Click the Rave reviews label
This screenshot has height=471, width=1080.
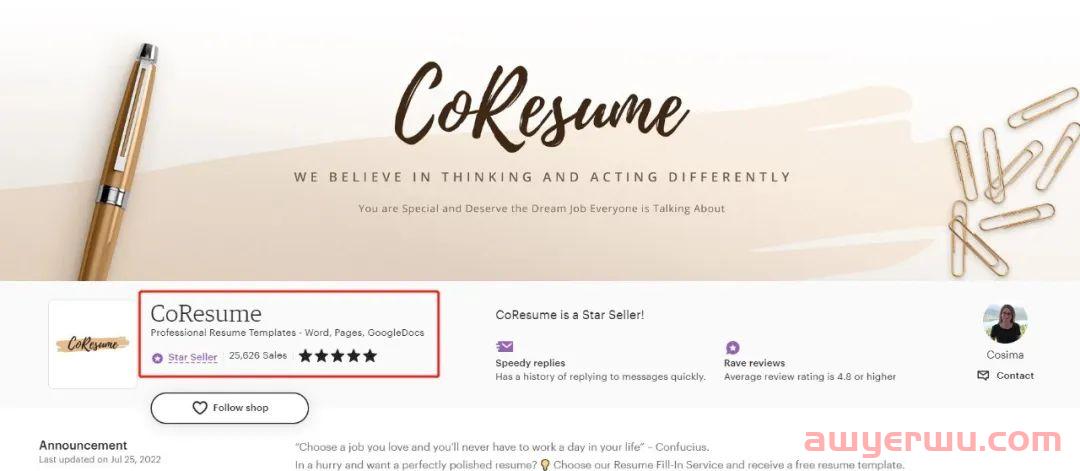tap(754, 363)
